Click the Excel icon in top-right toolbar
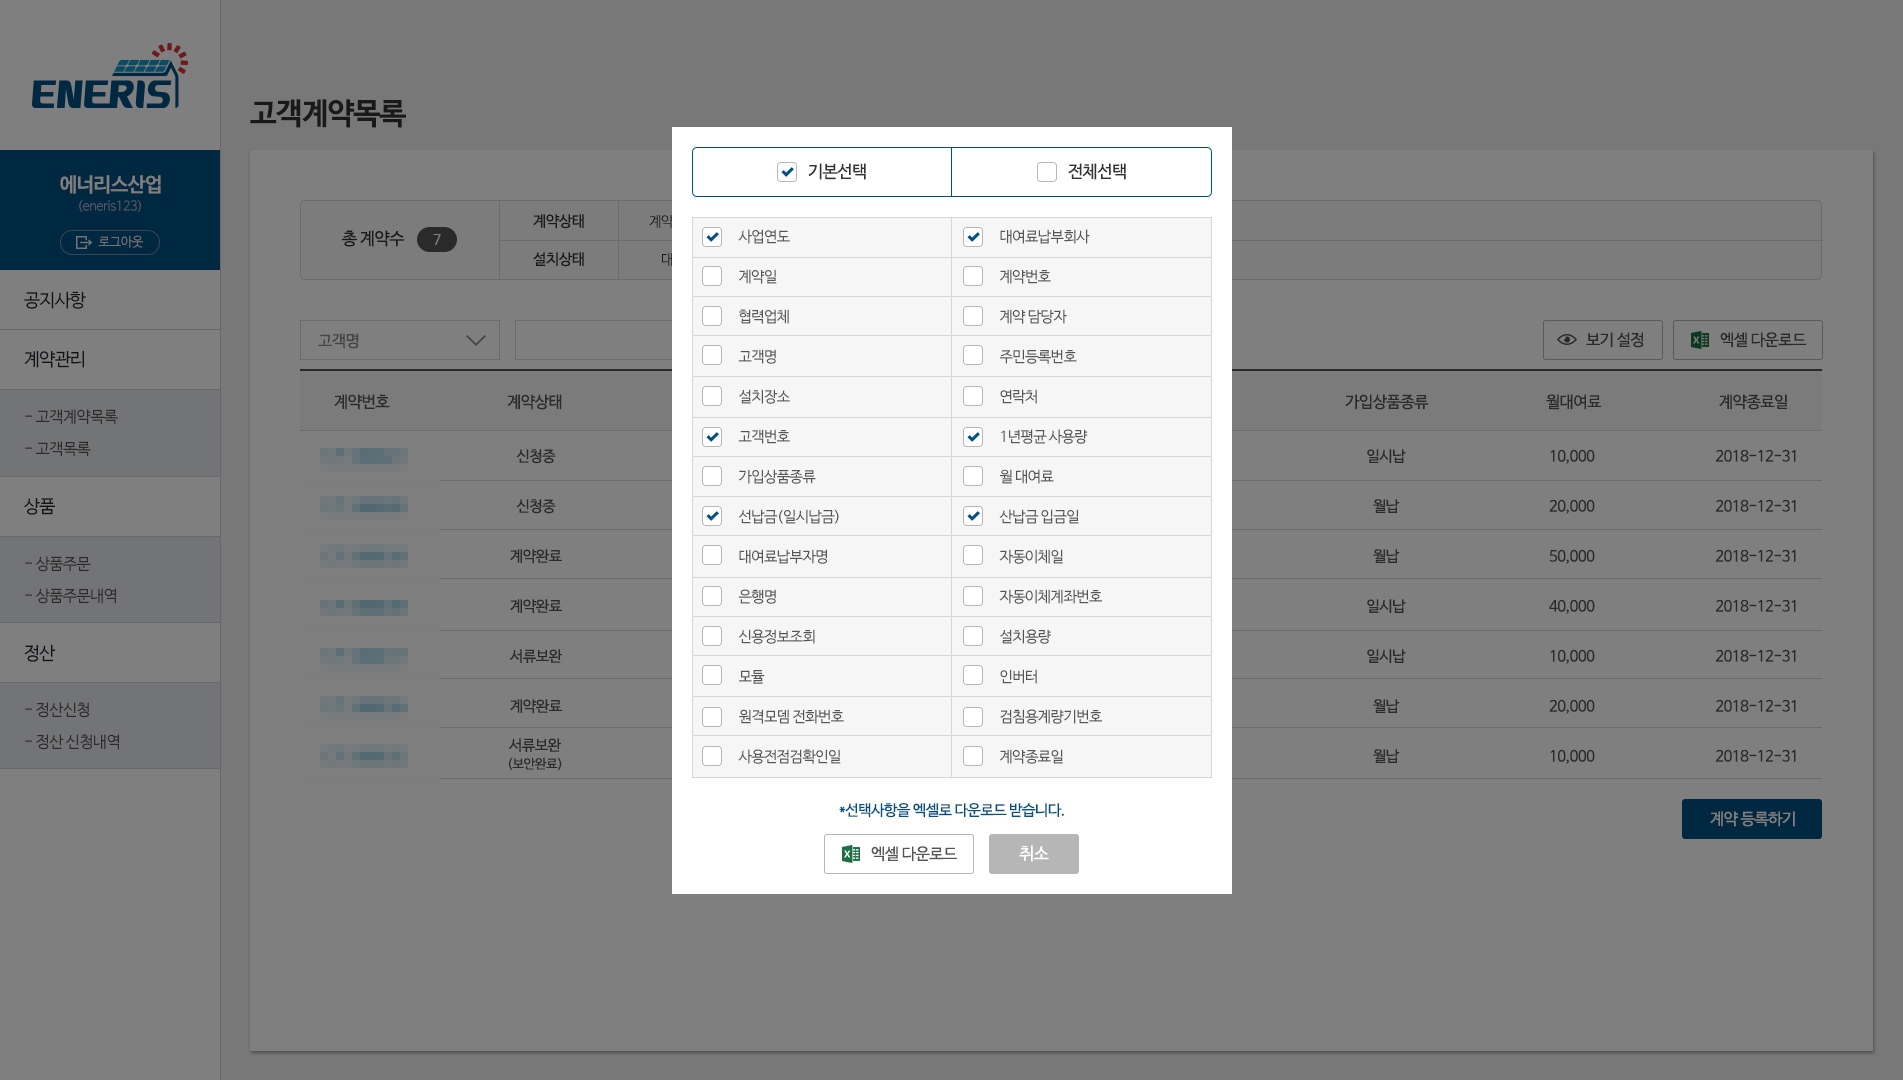The height and width of the screenshot is (1080, 1903). click(x=1699, y=340)
